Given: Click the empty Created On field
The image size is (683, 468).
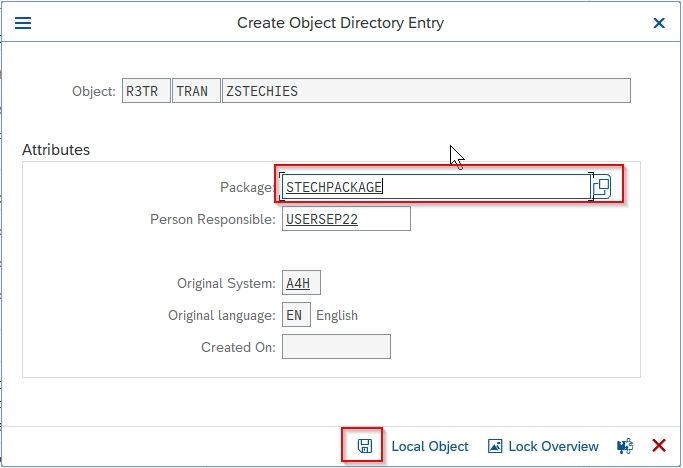Looking at the screenshot, I should click(x=336, y=346).
